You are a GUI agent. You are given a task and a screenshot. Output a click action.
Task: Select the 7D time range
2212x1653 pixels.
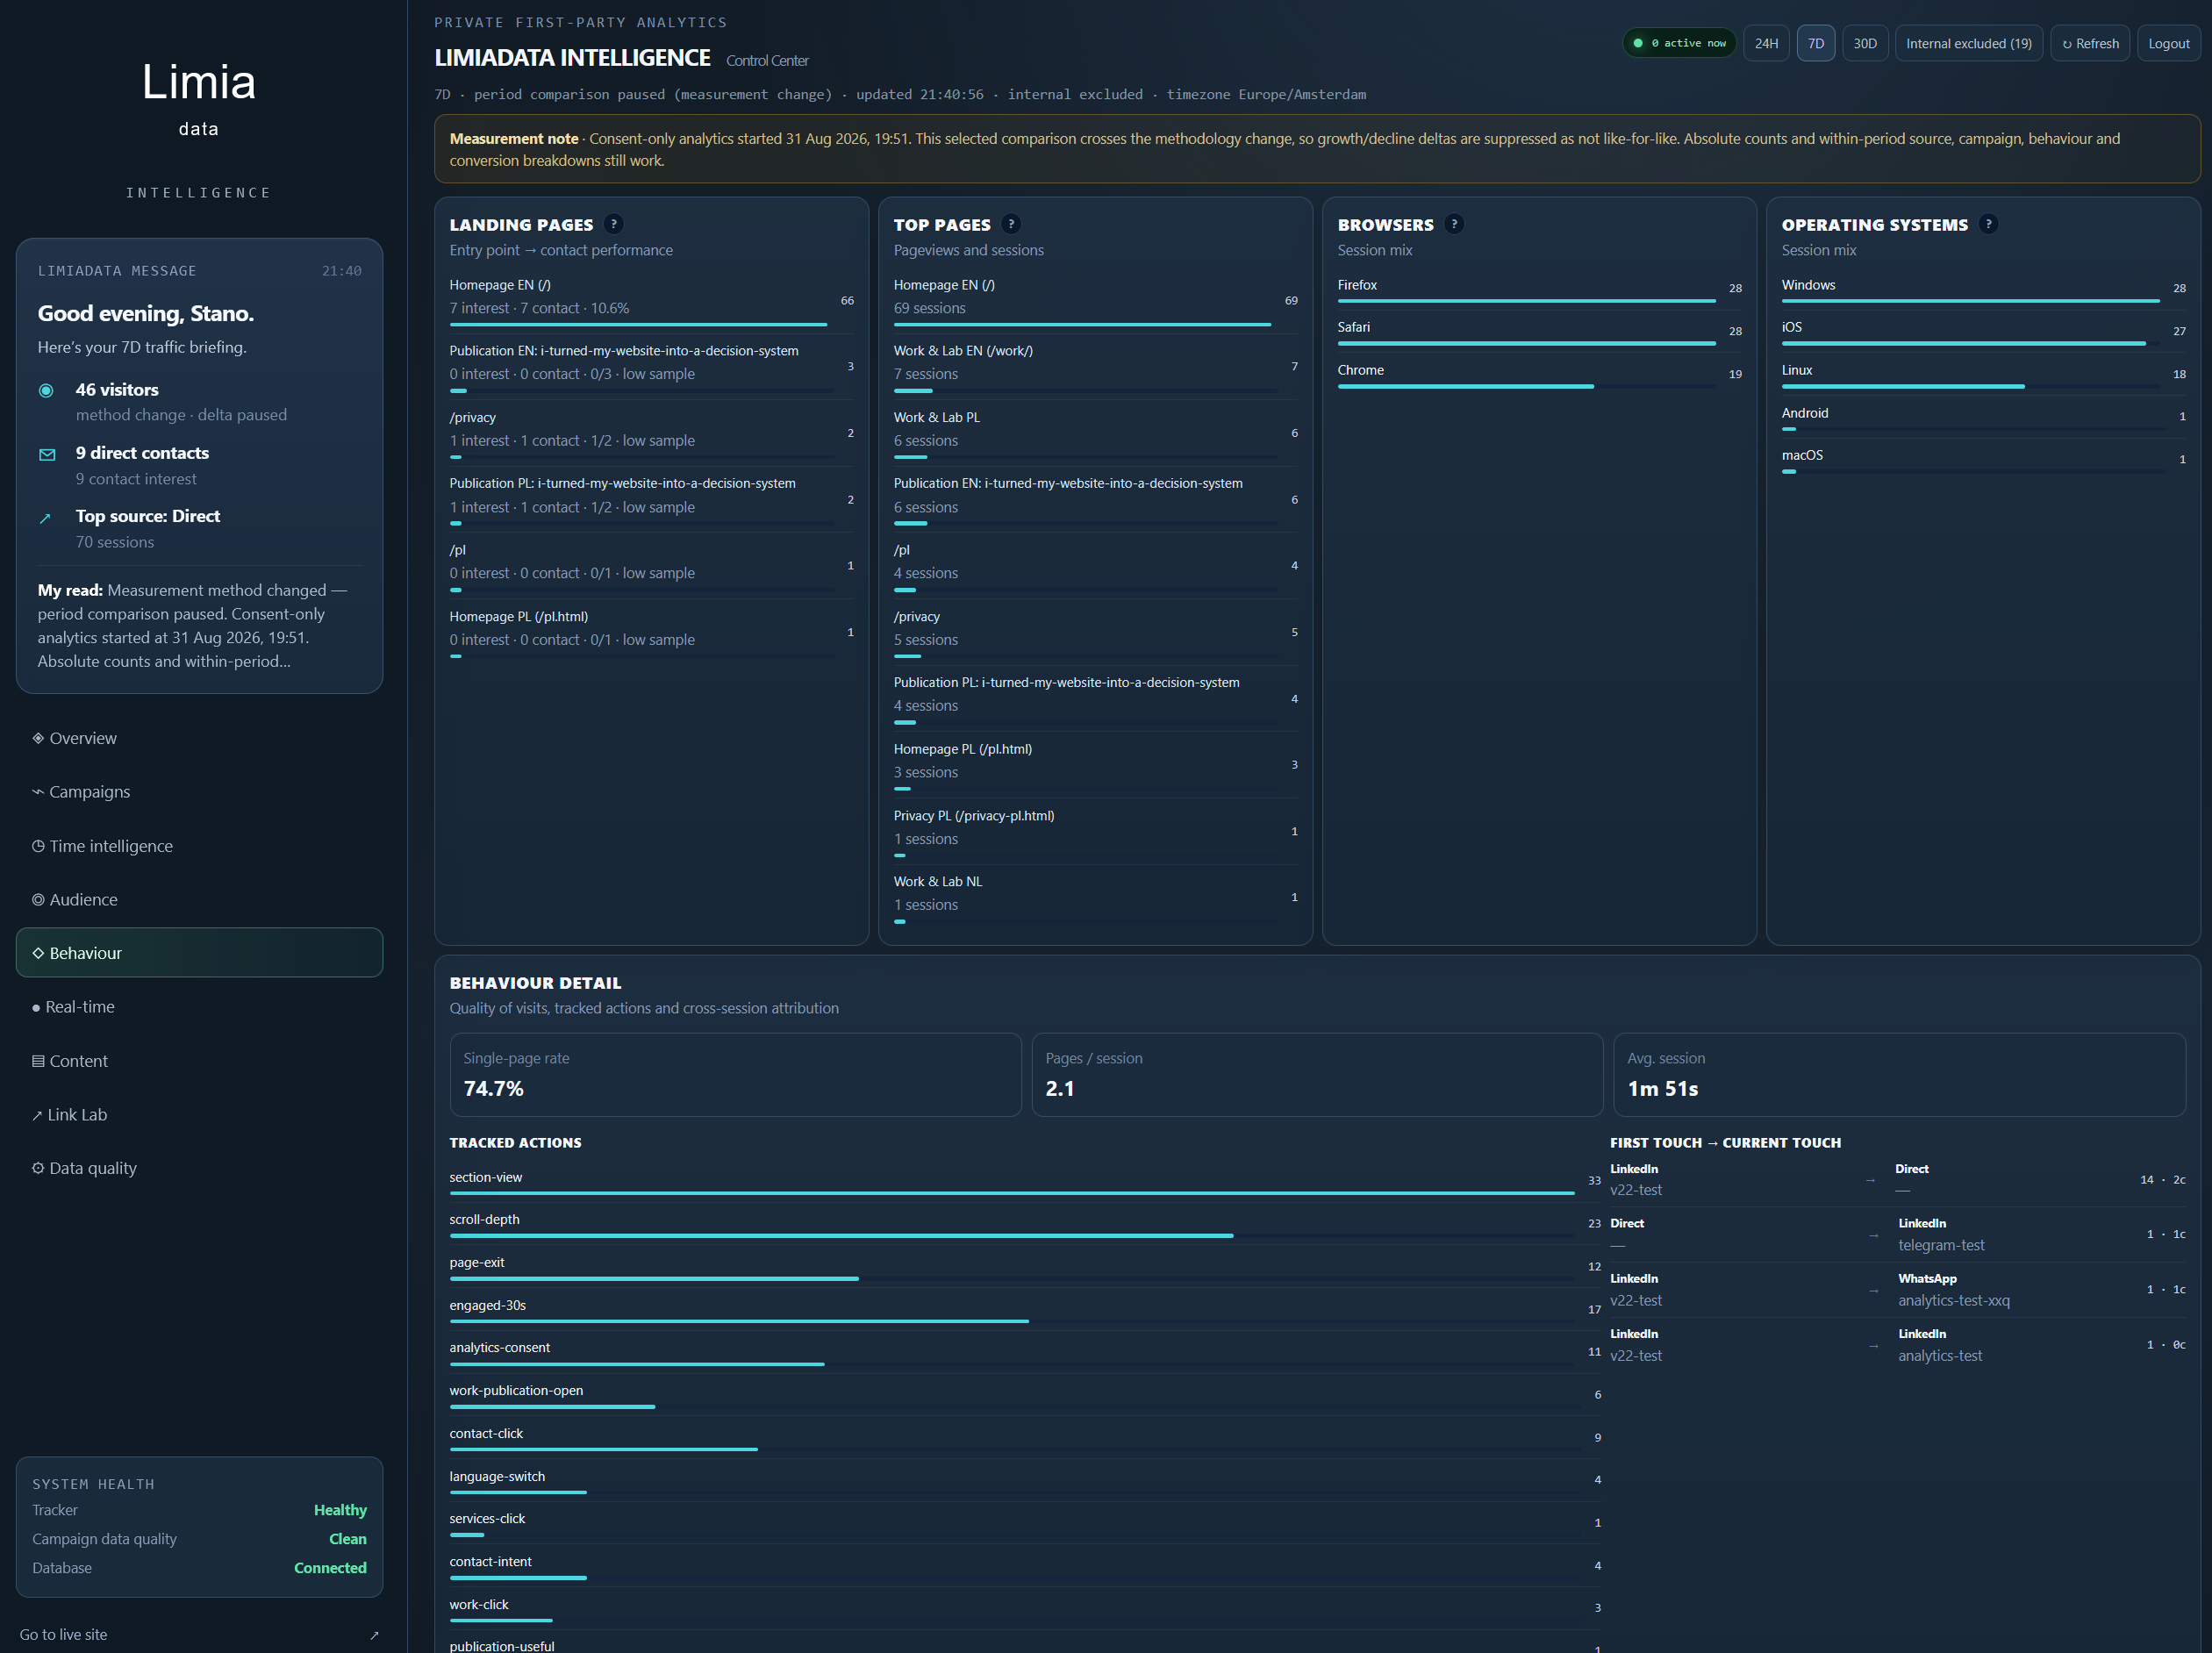pos(1815,43)
